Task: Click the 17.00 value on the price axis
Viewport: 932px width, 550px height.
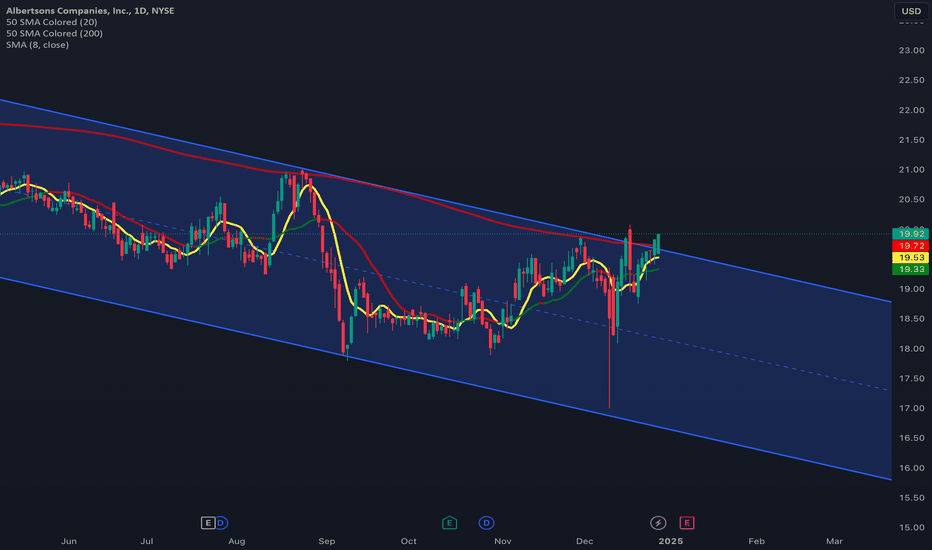Action: (x=911, y=408)
